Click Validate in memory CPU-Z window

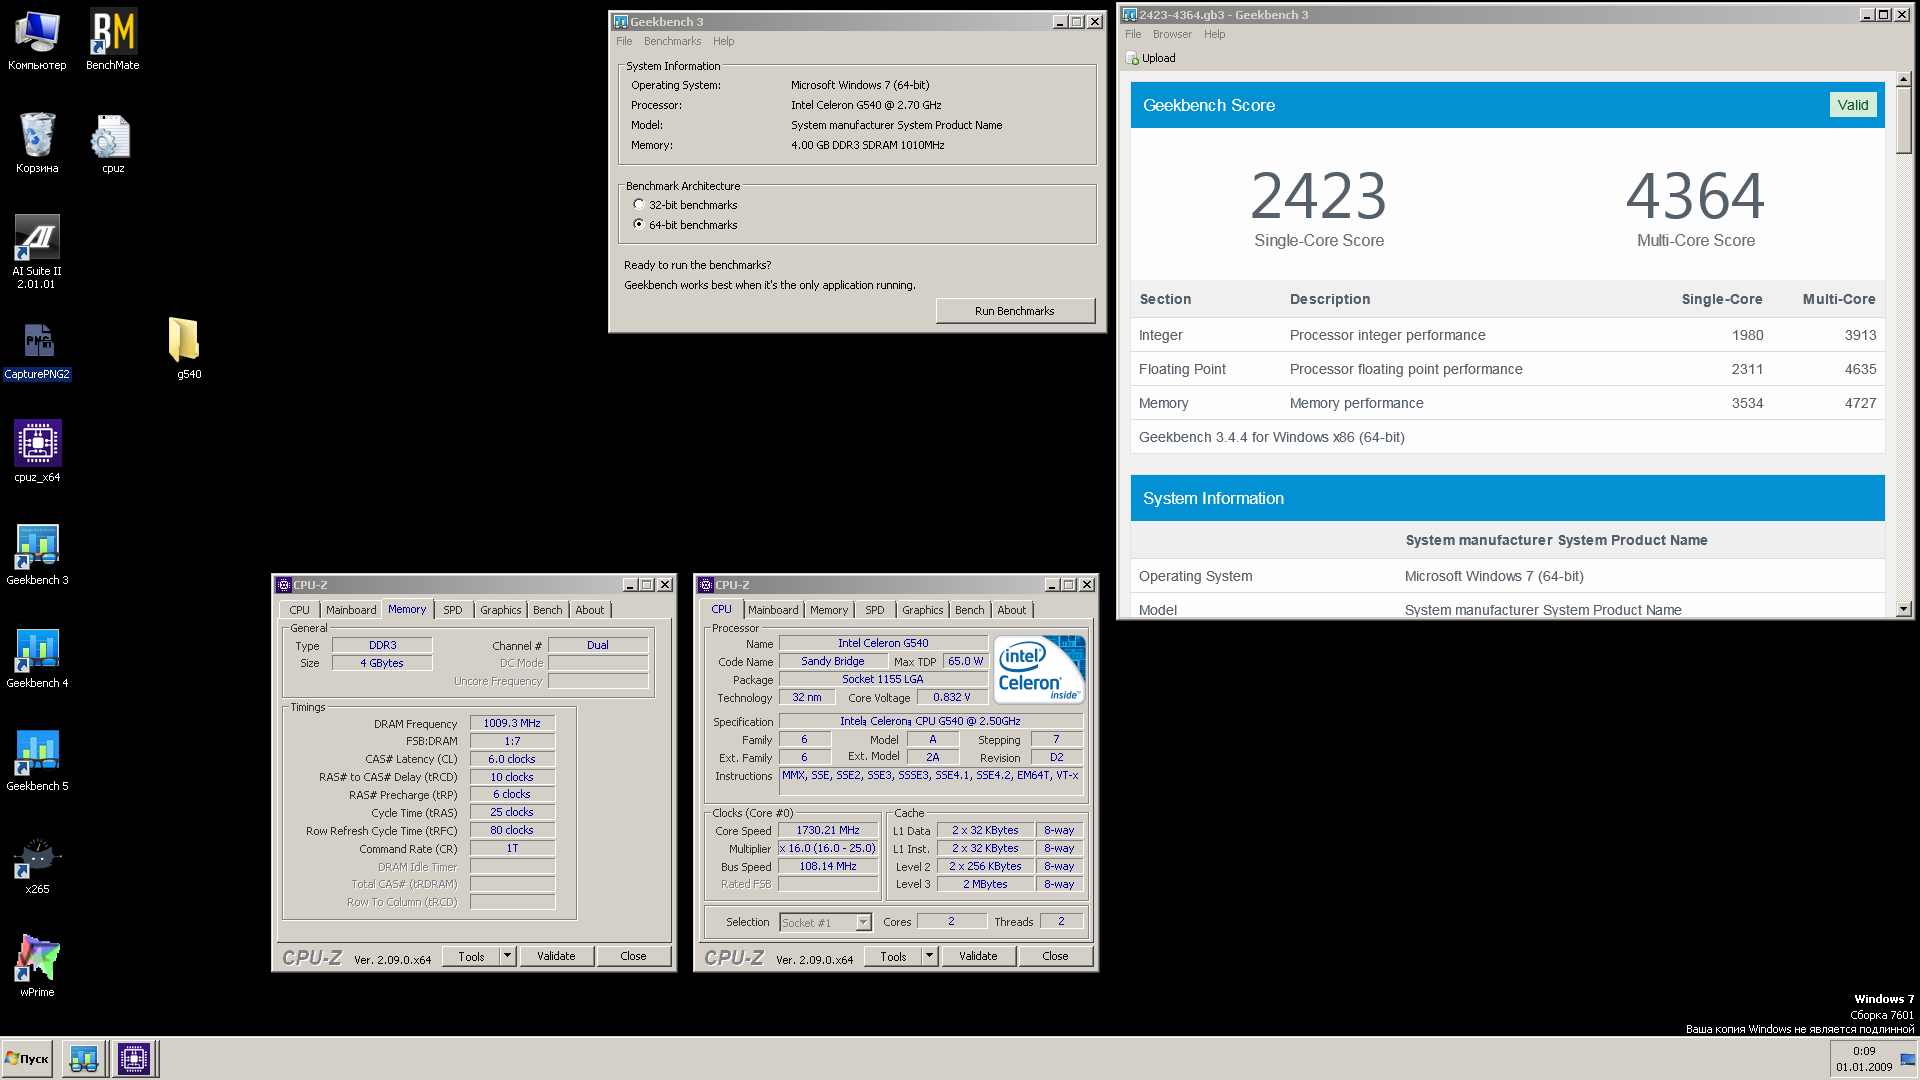point(556,956)
